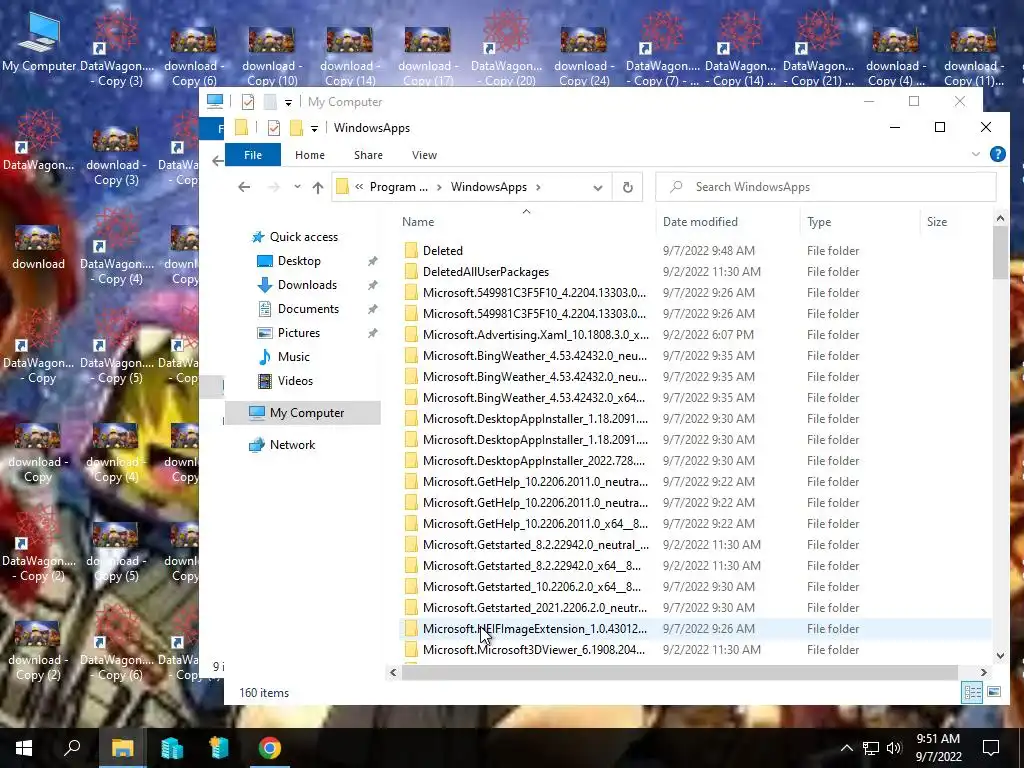Sort by Name column header
Viewport: 1024px width, 768px height.
click(x=526, y=222)
